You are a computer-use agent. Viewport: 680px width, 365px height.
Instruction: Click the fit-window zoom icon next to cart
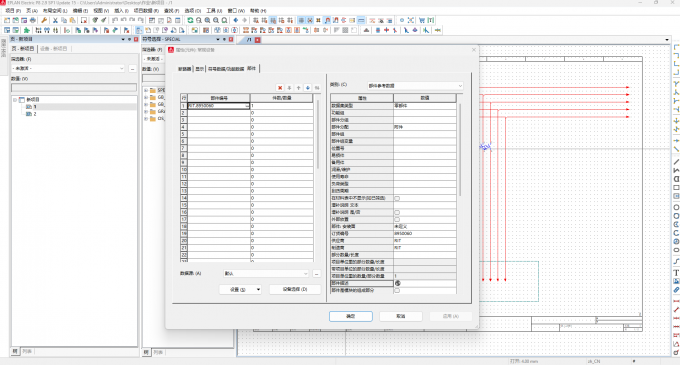click(x=411, y=20)
